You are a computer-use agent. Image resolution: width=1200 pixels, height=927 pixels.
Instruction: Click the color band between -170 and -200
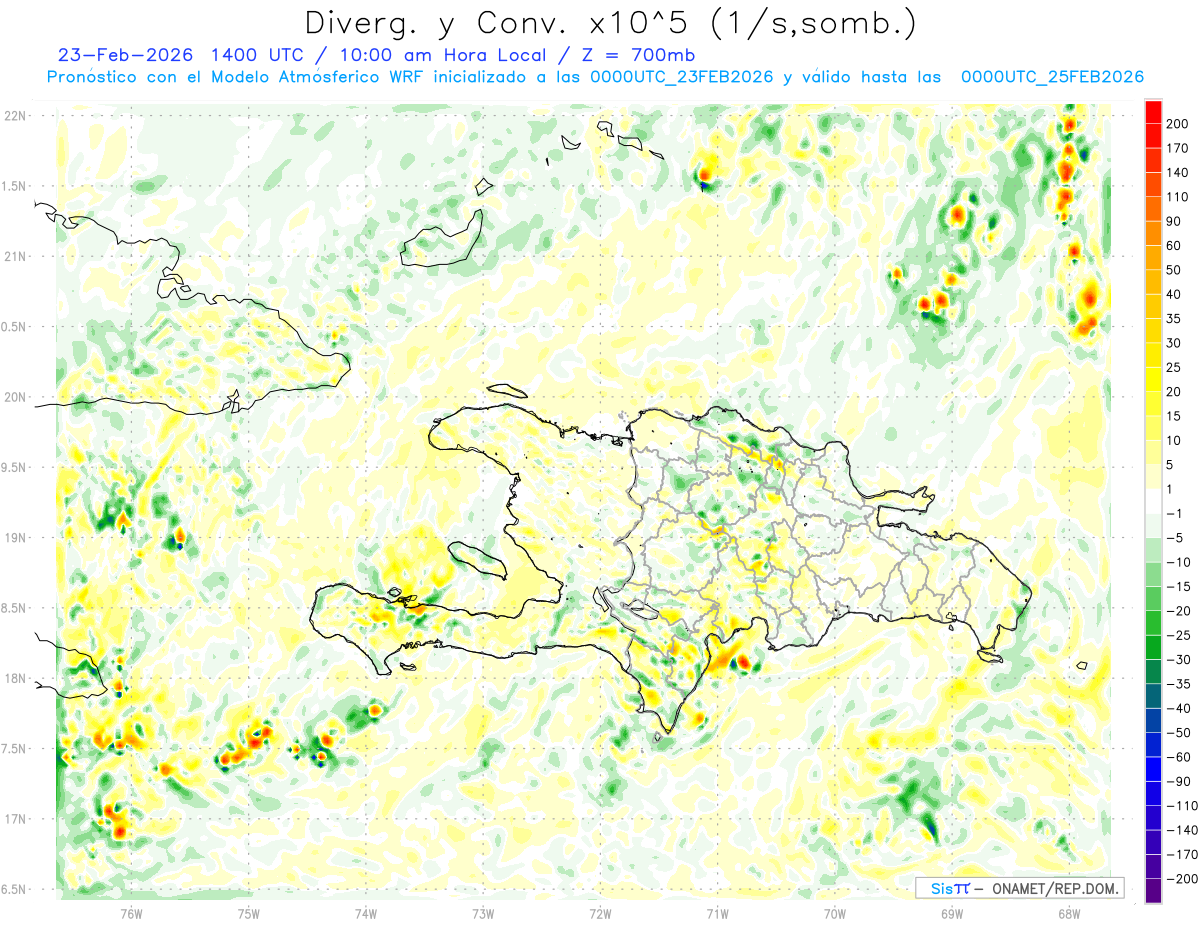pos(1153,867)
